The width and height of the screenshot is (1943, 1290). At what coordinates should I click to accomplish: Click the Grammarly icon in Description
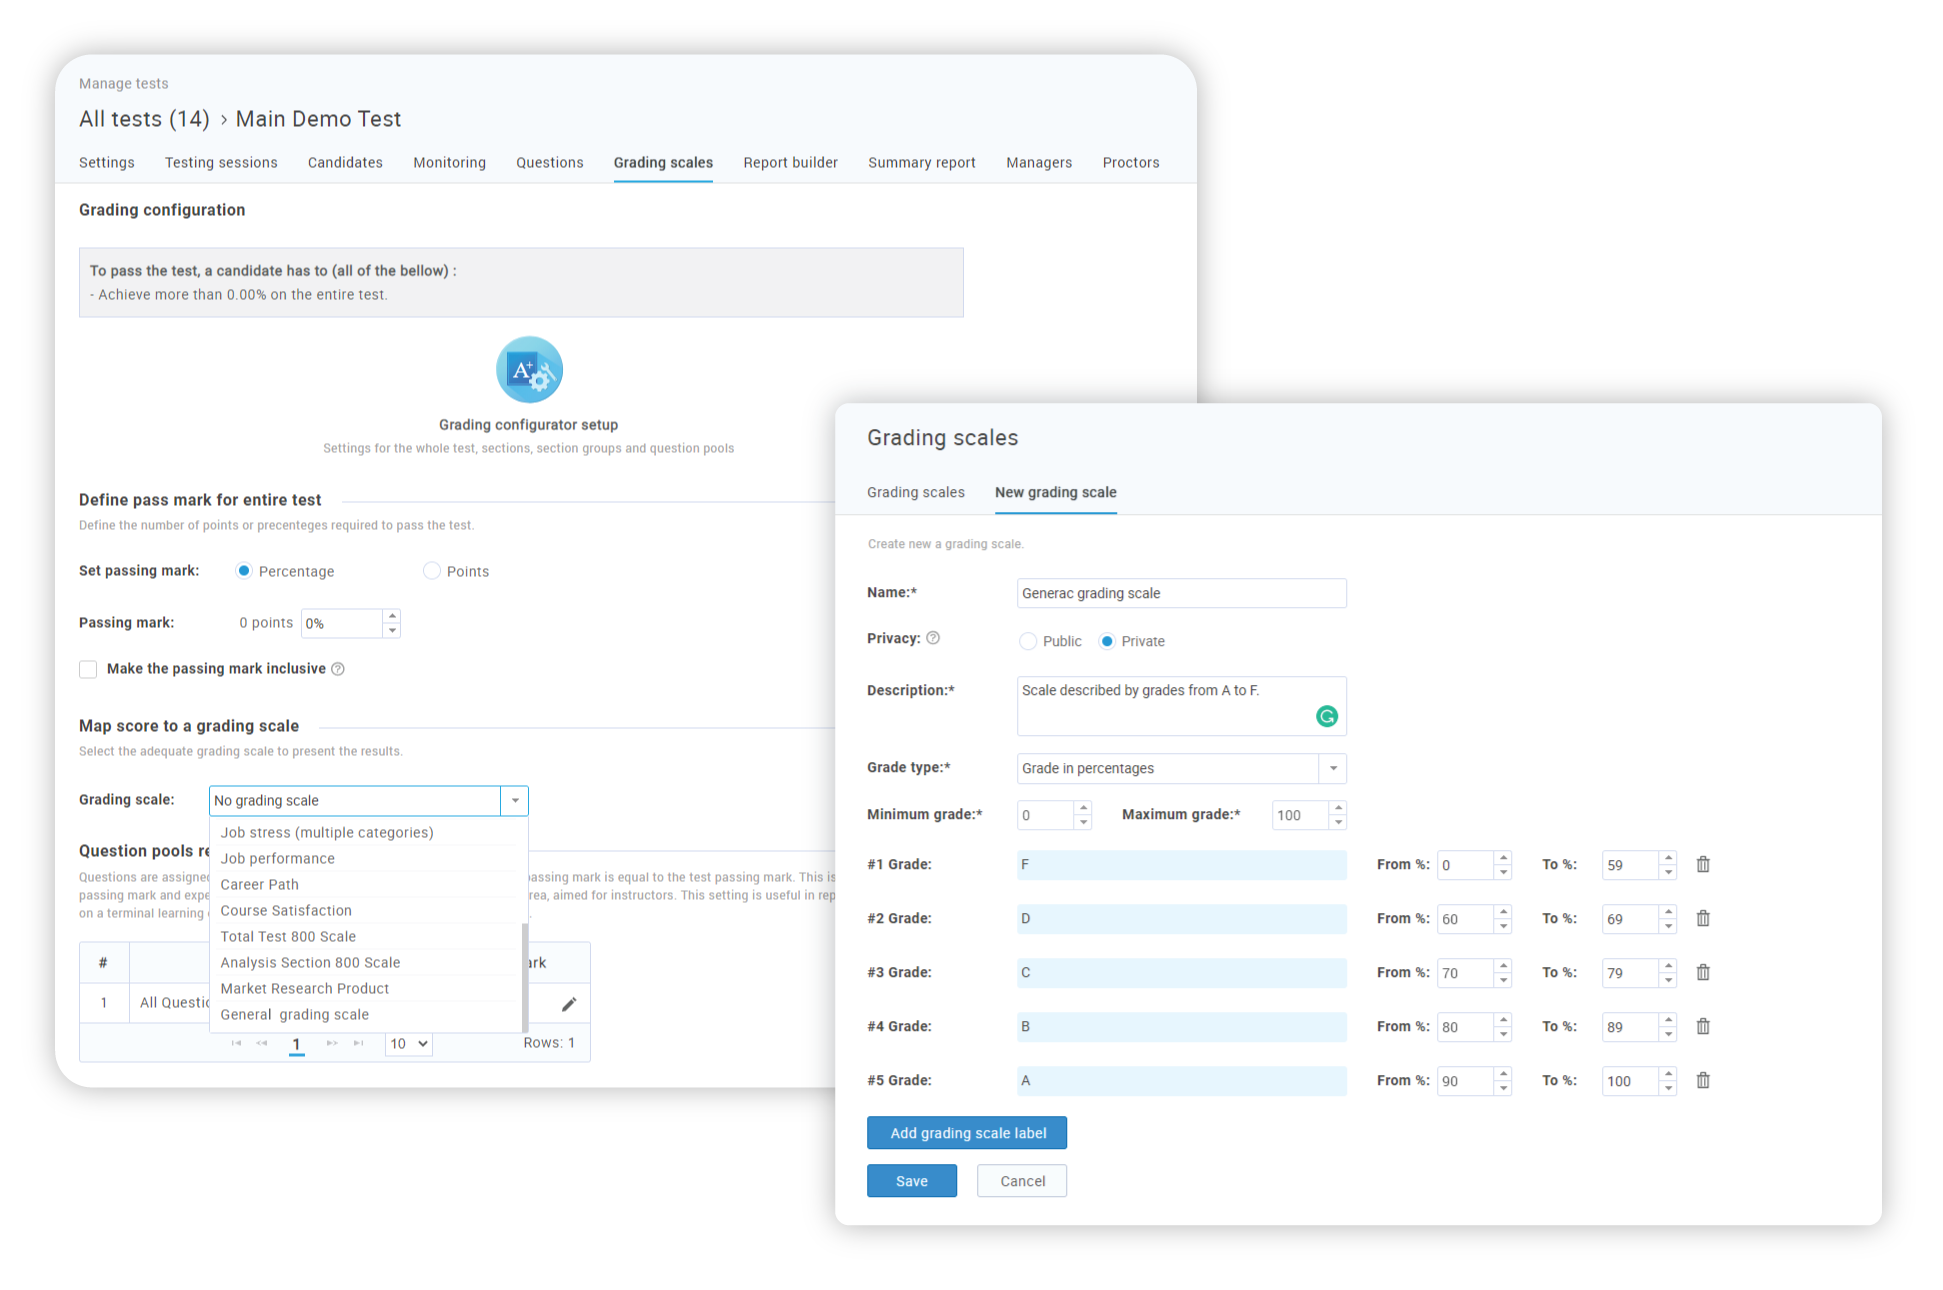click(1326, 716)
